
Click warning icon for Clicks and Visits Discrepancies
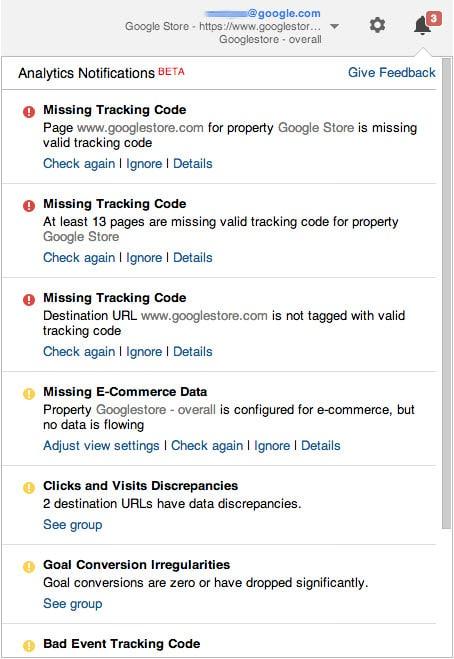click(x=29, y=488)
